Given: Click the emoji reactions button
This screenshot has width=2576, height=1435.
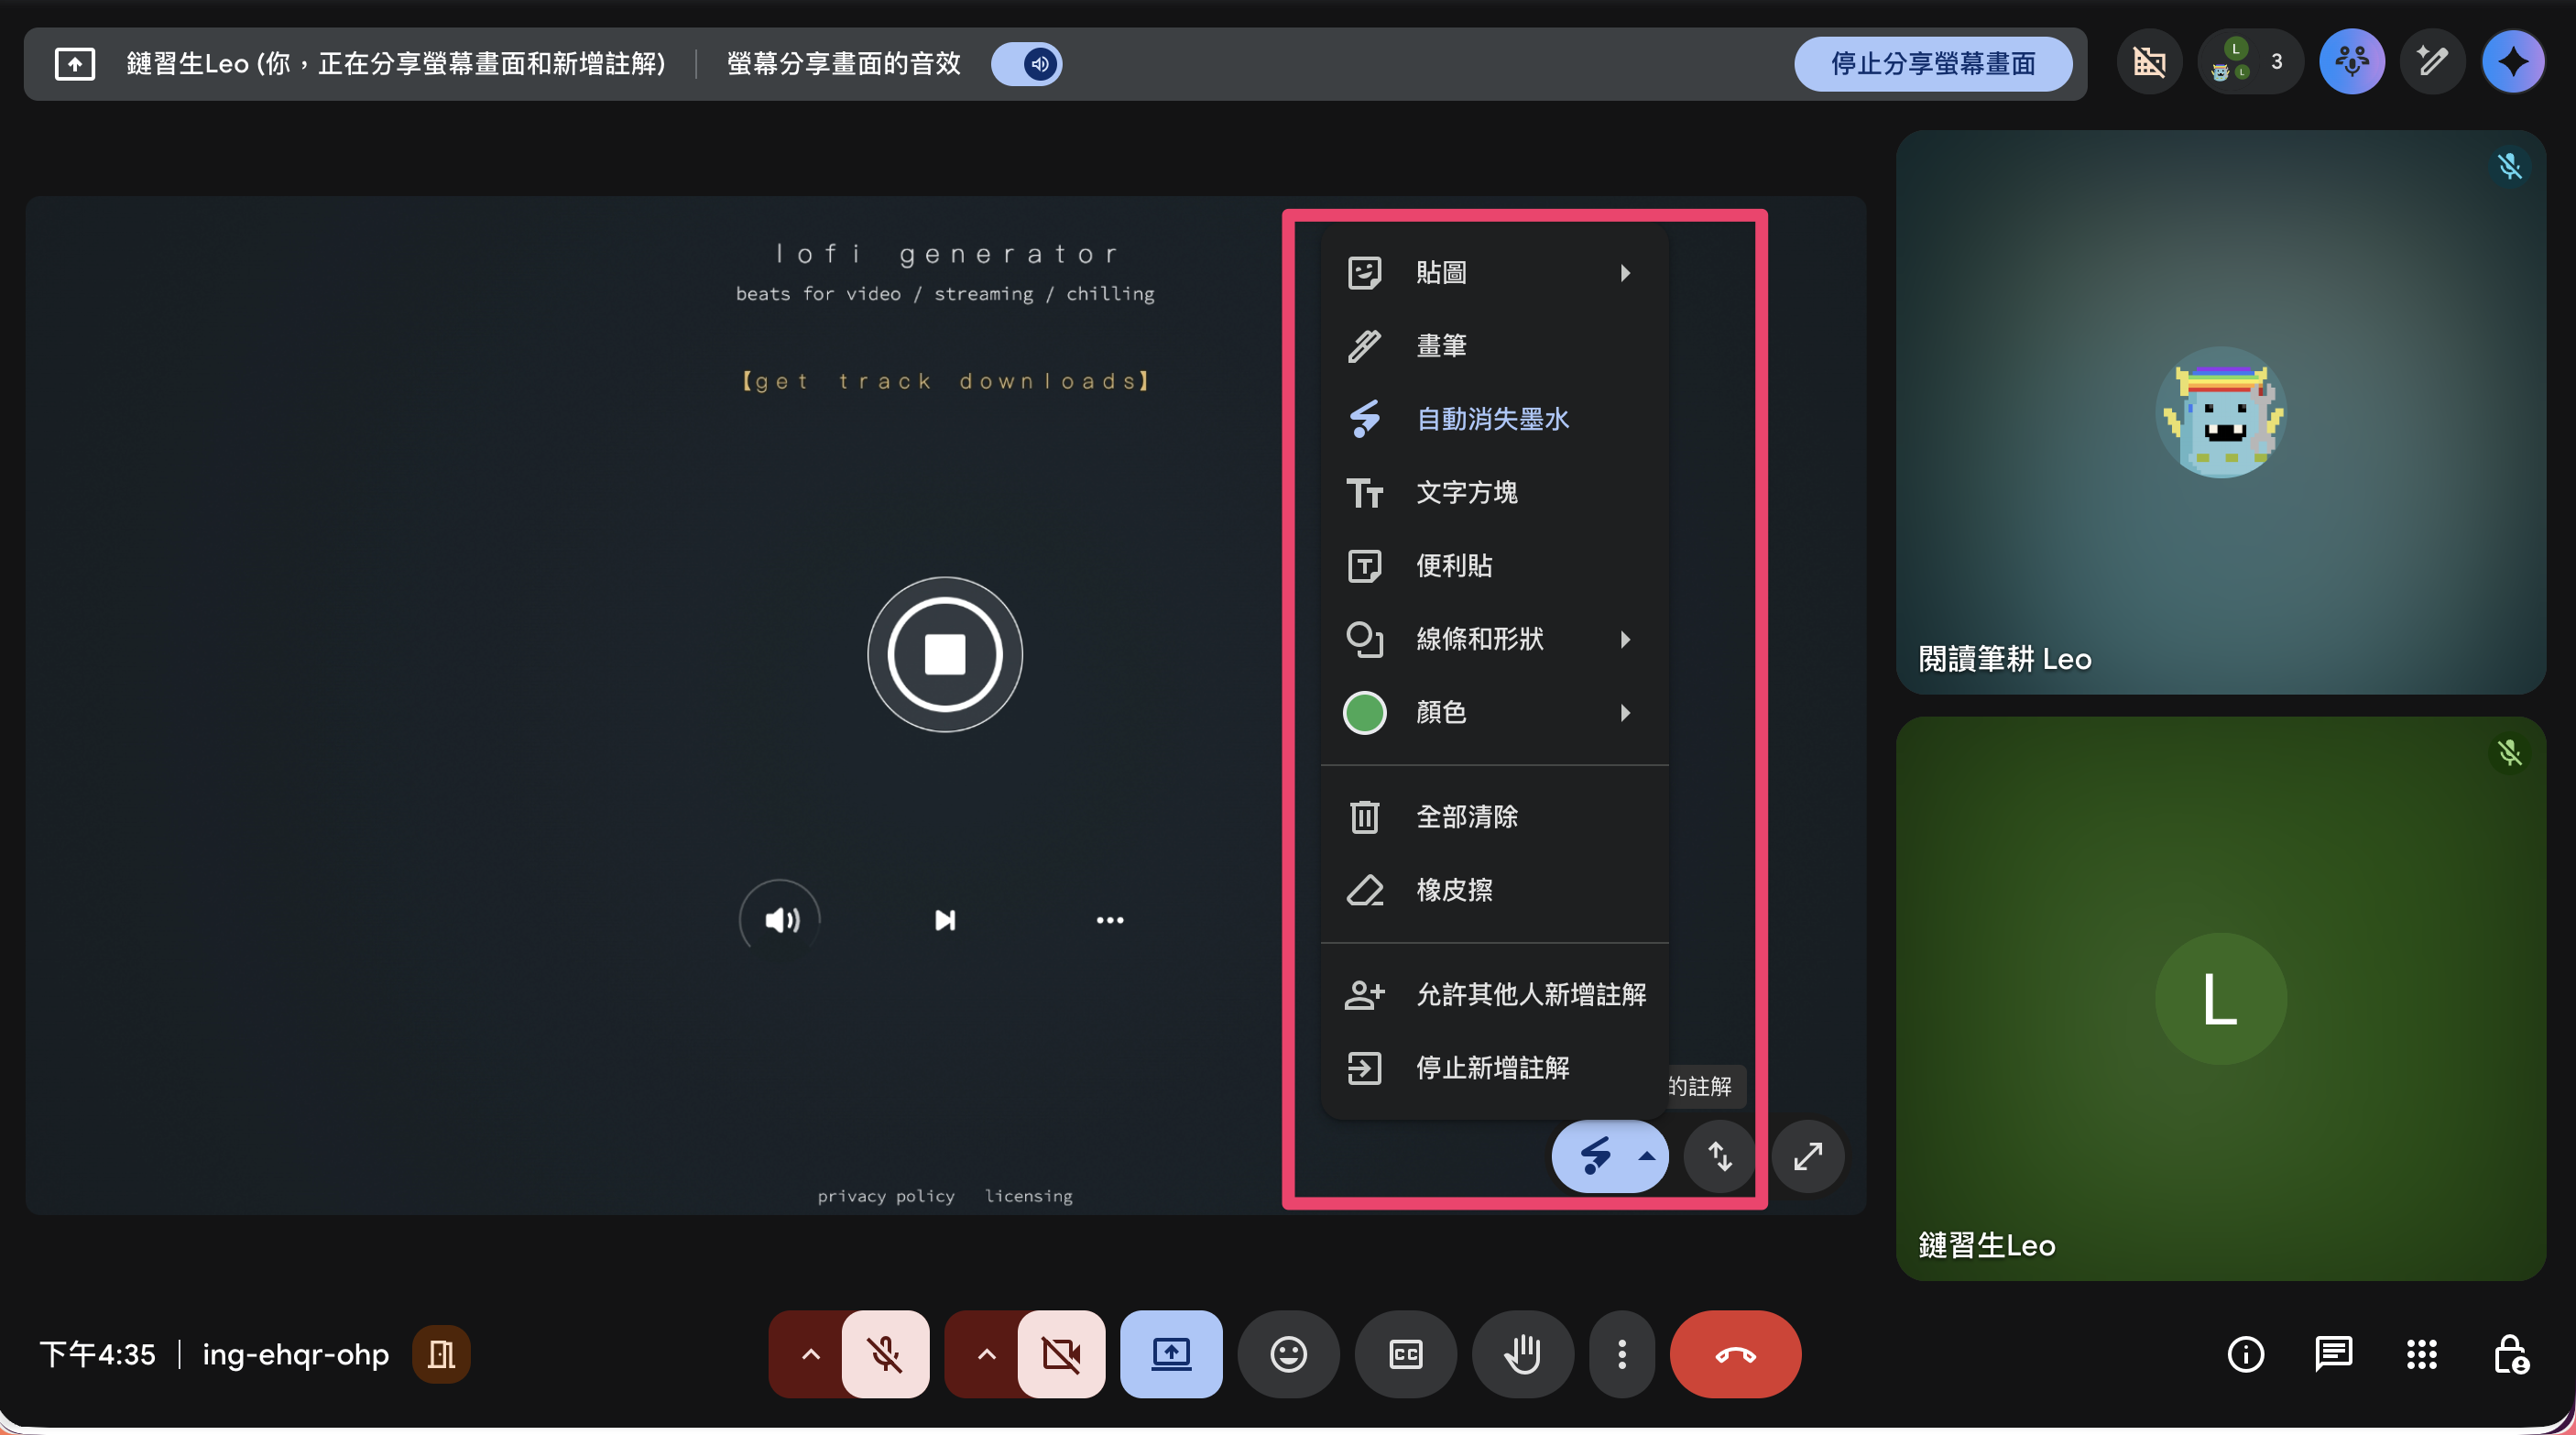Looking at the screenshot, I should point(1288,1354).
